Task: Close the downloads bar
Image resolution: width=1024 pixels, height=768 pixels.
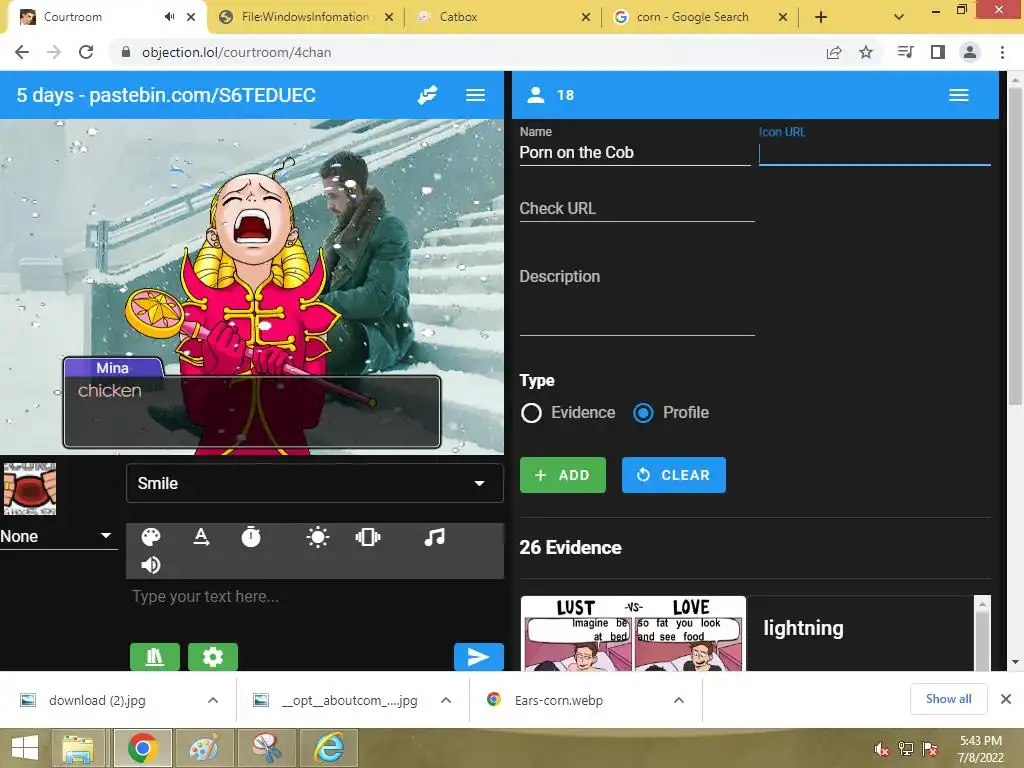Action: (1006, 699)
